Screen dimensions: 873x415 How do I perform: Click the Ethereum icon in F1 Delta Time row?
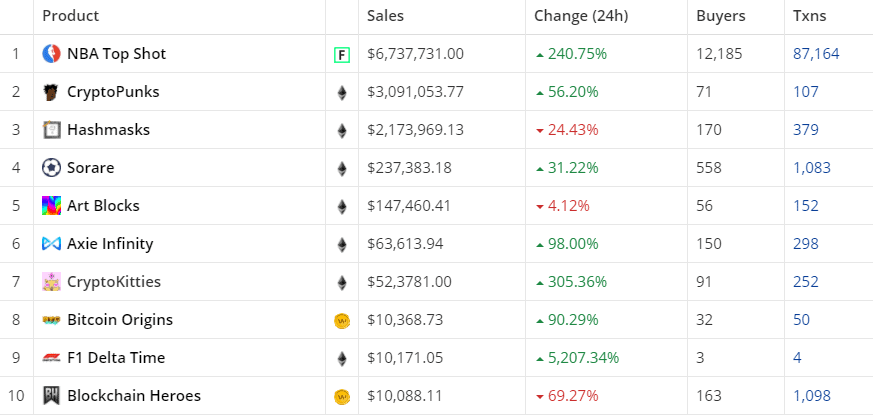[342, 358]
